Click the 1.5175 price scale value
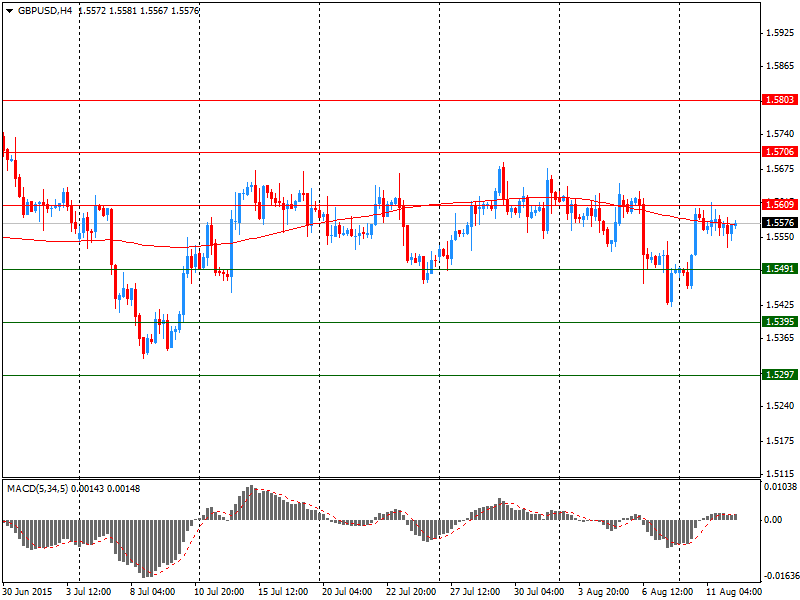Image resolution: width=800 pixels, height=600 pixels. [x=781, y=441]
